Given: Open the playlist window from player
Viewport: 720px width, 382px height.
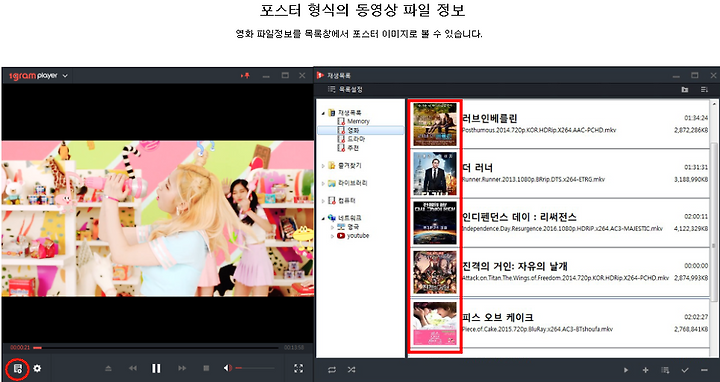Looking at the screenshot, I should [x=17, y=368].
